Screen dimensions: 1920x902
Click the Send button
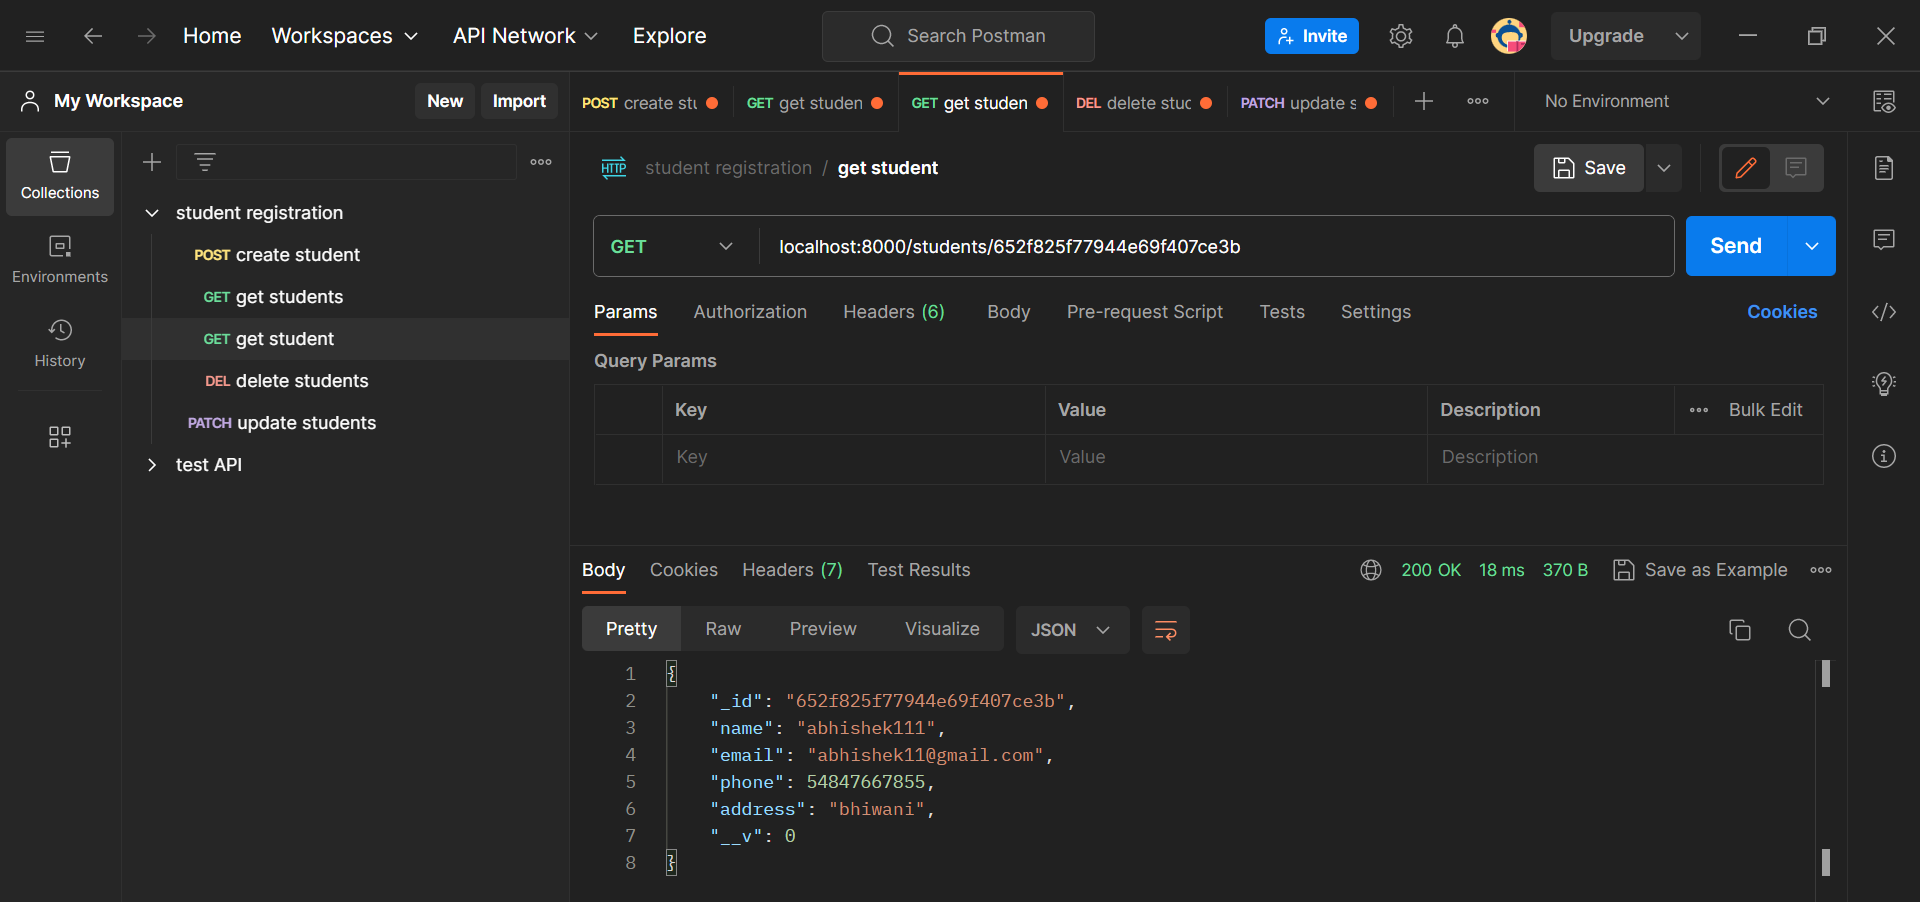click(x=1734, y=246)
